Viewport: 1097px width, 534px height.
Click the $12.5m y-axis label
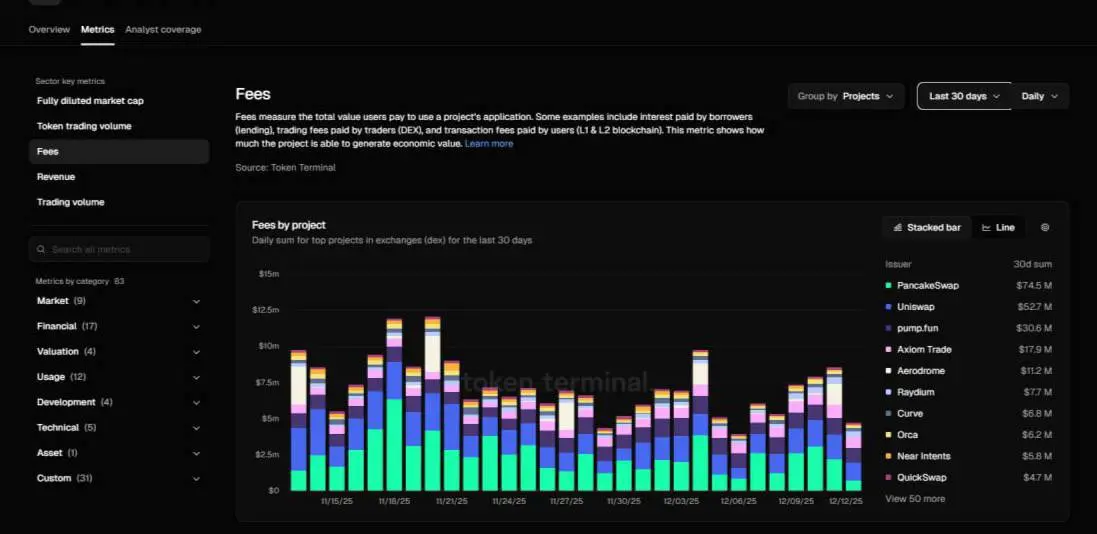coord(266,309)
